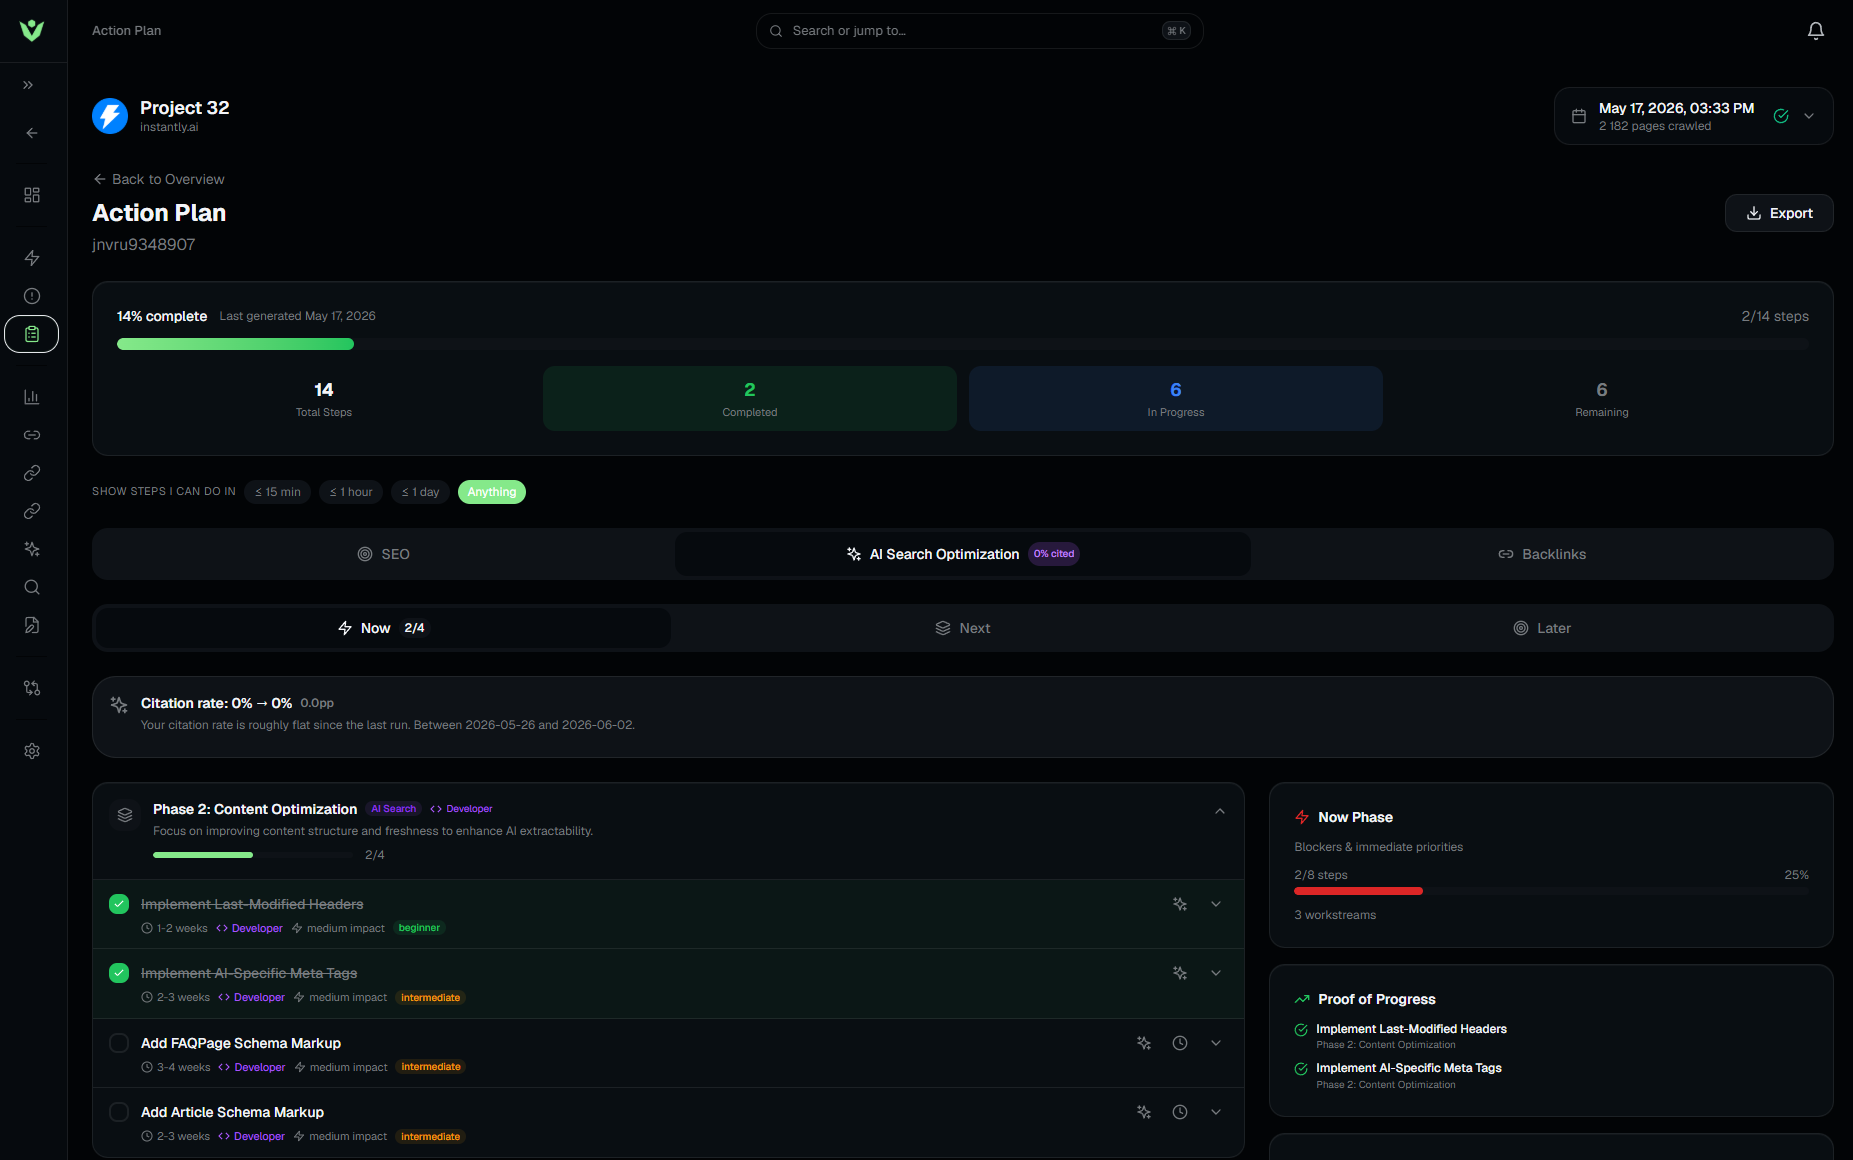Click the green check status icon beside the crawl date
Screen dimensions: 1853x1160
point(1781,116)
